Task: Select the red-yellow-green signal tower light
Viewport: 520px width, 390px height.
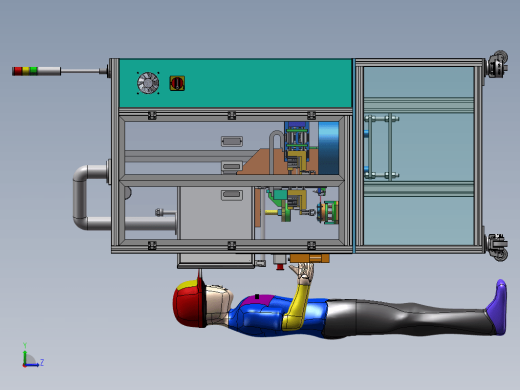Action: [36, 71]
